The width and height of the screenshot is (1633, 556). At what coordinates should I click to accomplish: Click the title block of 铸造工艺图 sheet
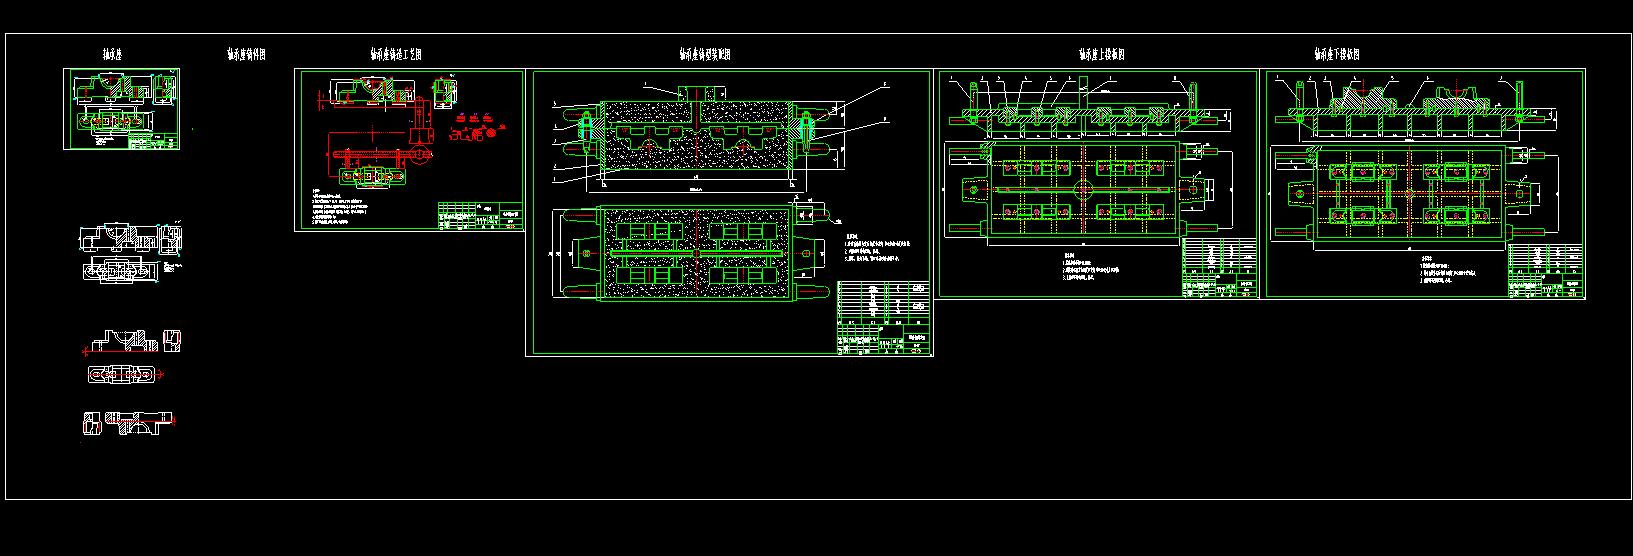480,216
